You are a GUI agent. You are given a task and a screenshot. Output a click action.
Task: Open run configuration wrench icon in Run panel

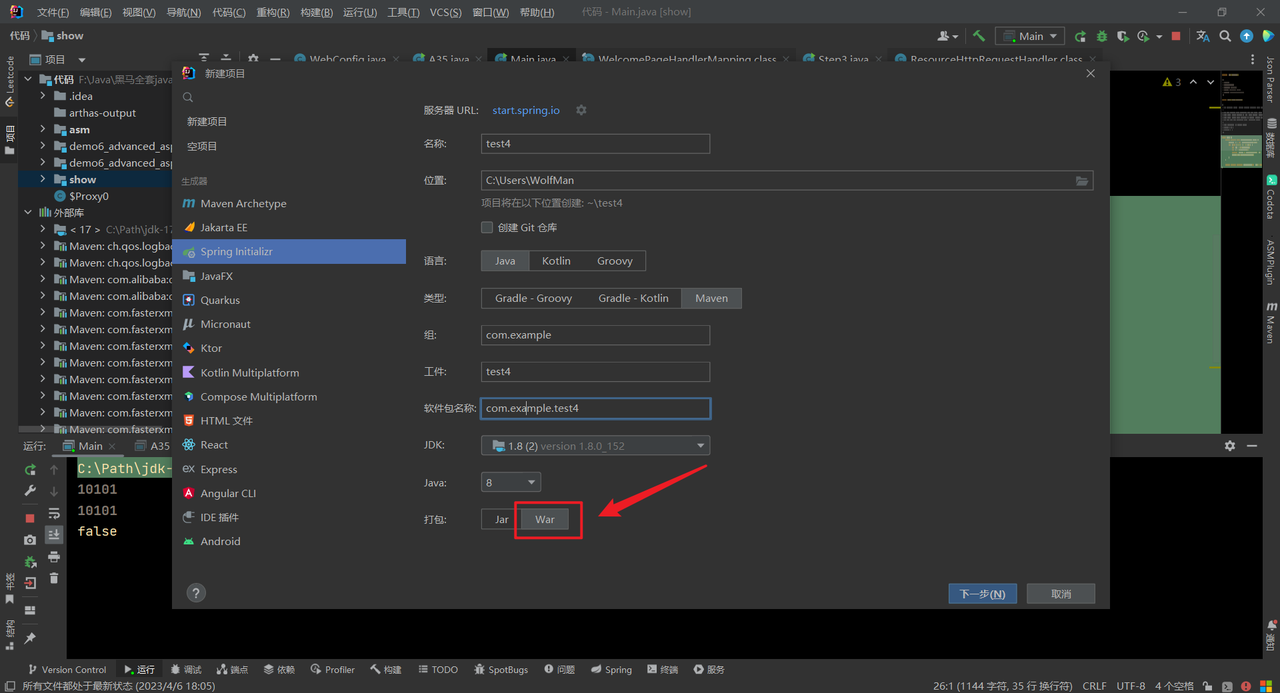tap(30, 491)
